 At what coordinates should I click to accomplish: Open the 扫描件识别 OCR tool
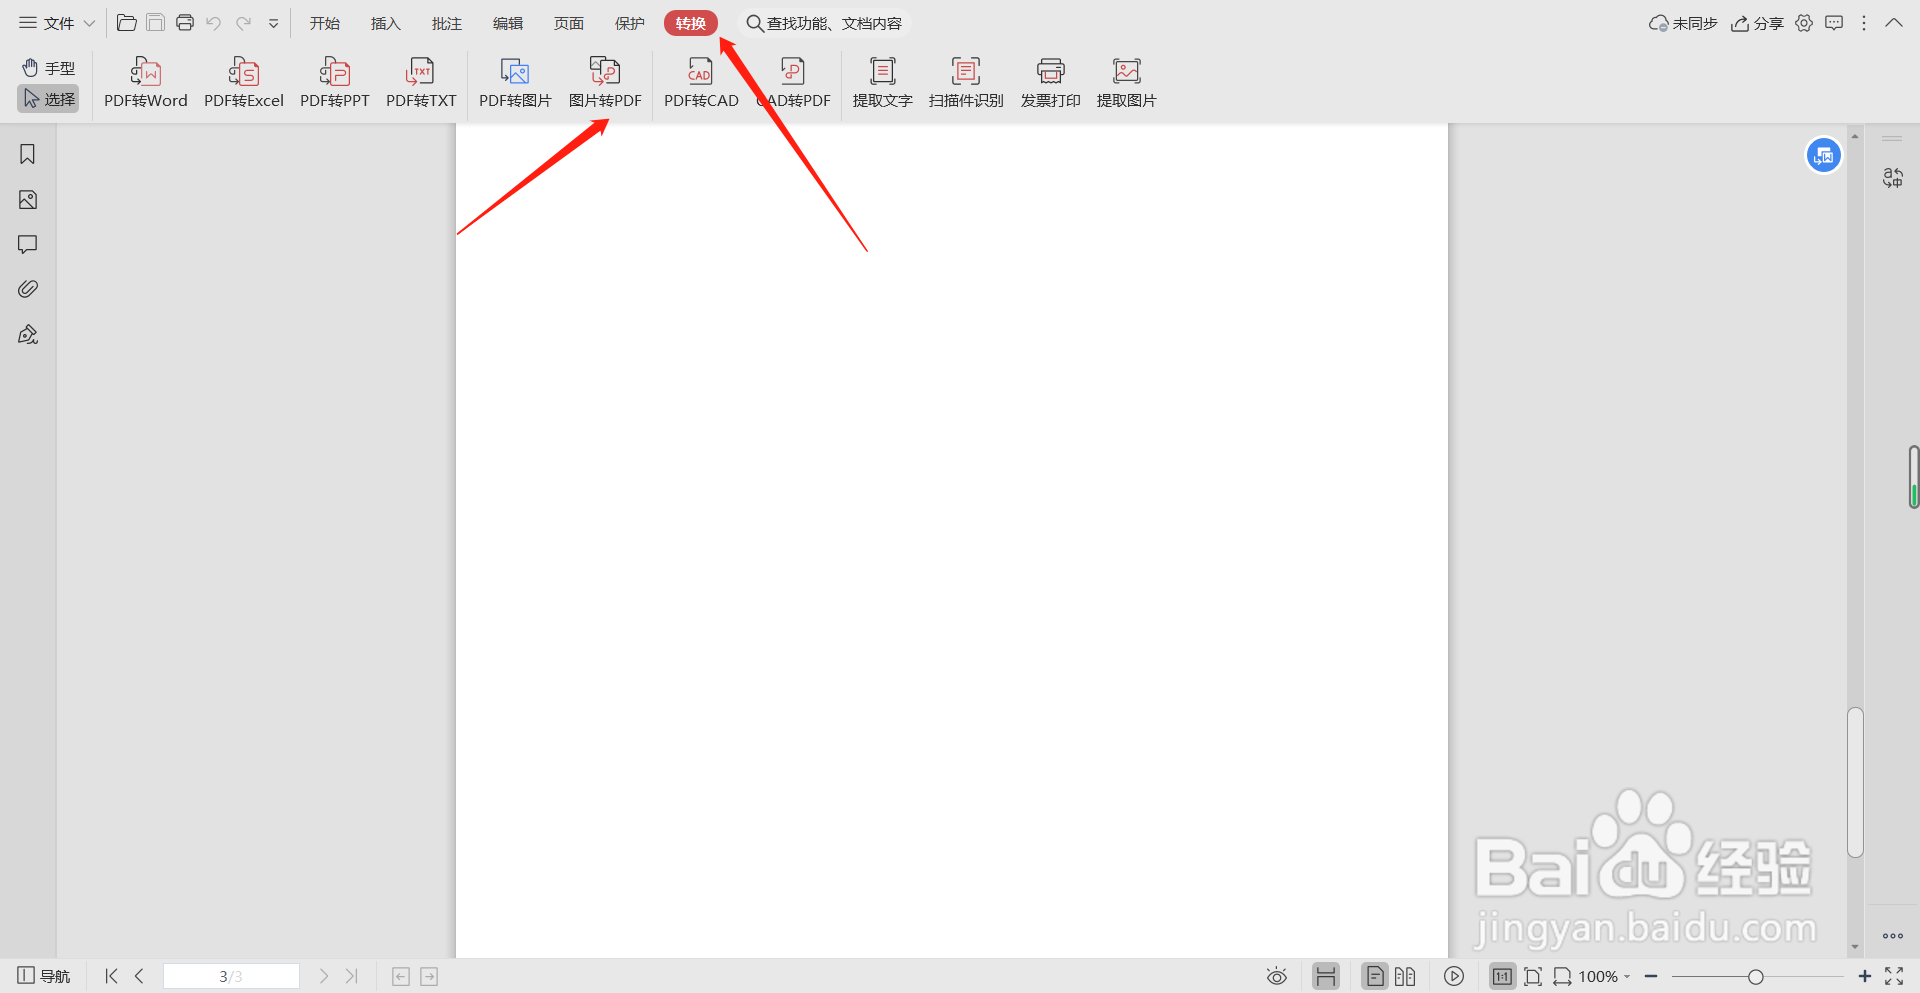[x=966, y=82]
